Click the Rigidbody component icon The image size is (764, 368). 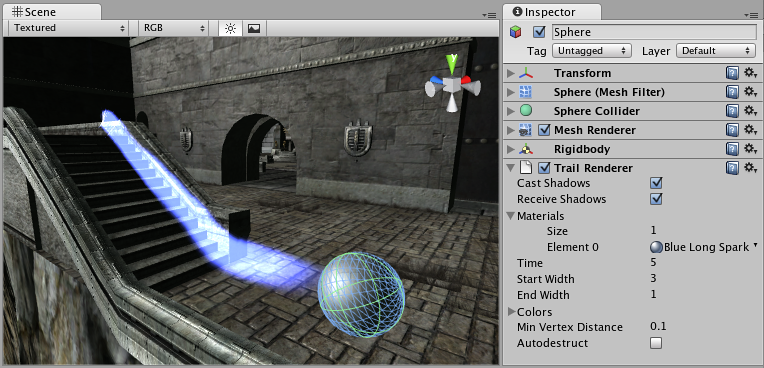coord(526,149)
